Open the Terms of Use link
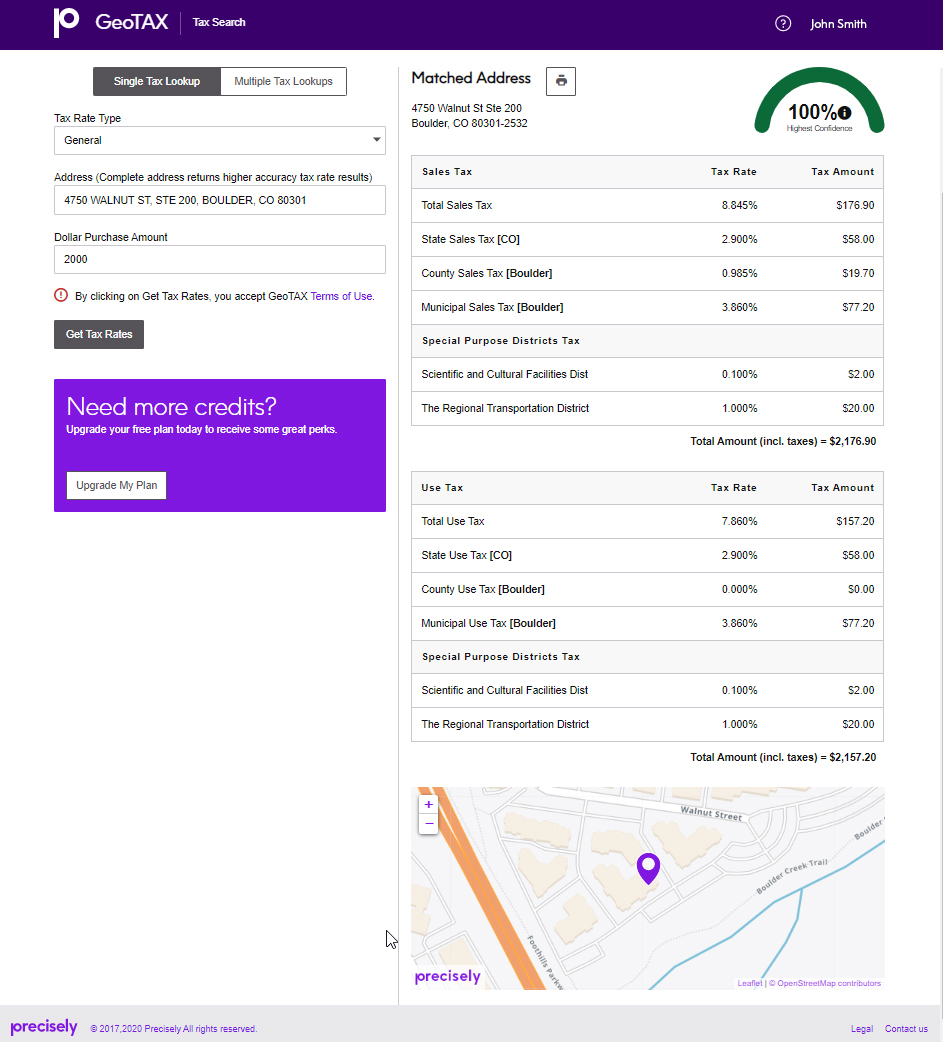Viewport: 943px width, 1042px height. point(341,296)
